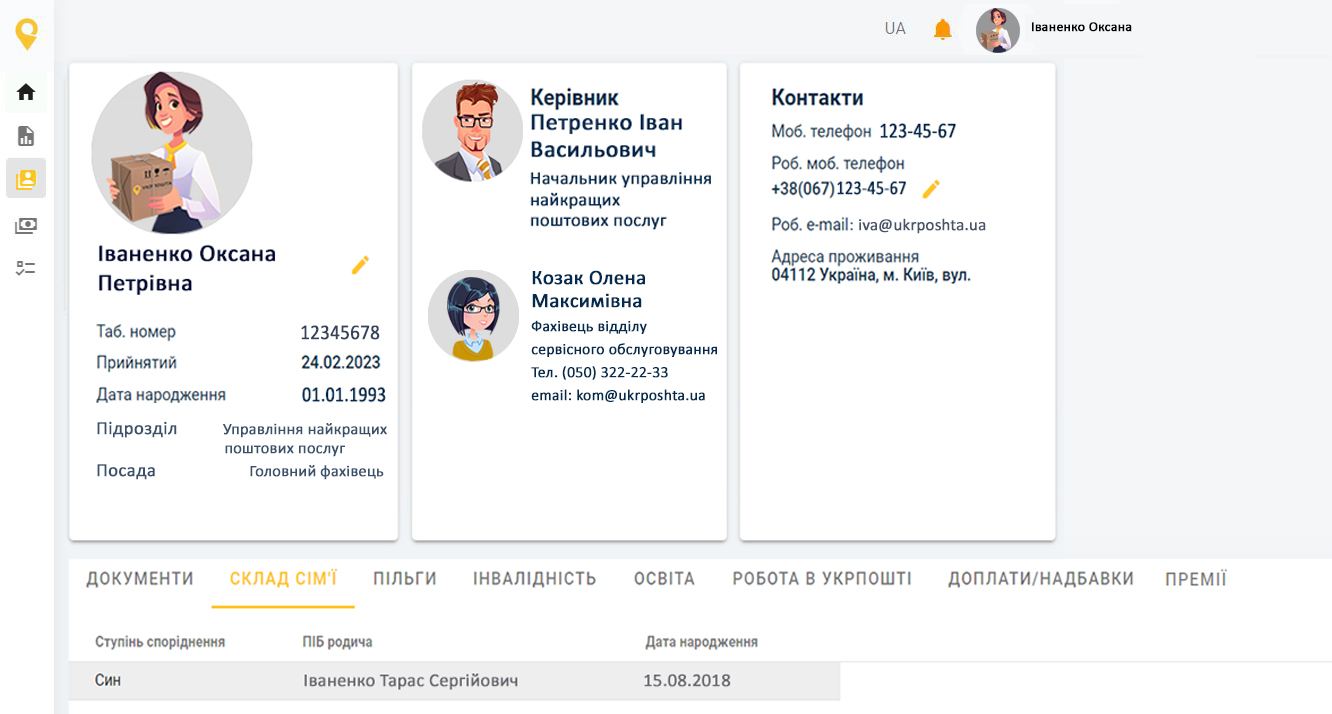1332x714 pixels.
Task: Click the large profile photo of Іваненко Оксана
Action: (172, 152)
